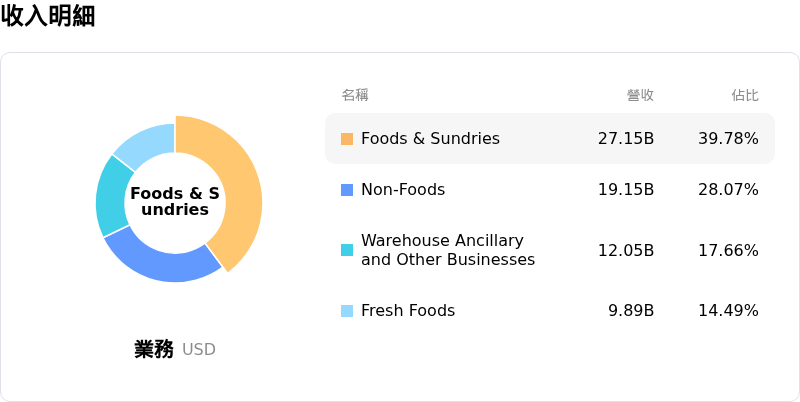Click the Foods & Sundries row label

(430, 139)
